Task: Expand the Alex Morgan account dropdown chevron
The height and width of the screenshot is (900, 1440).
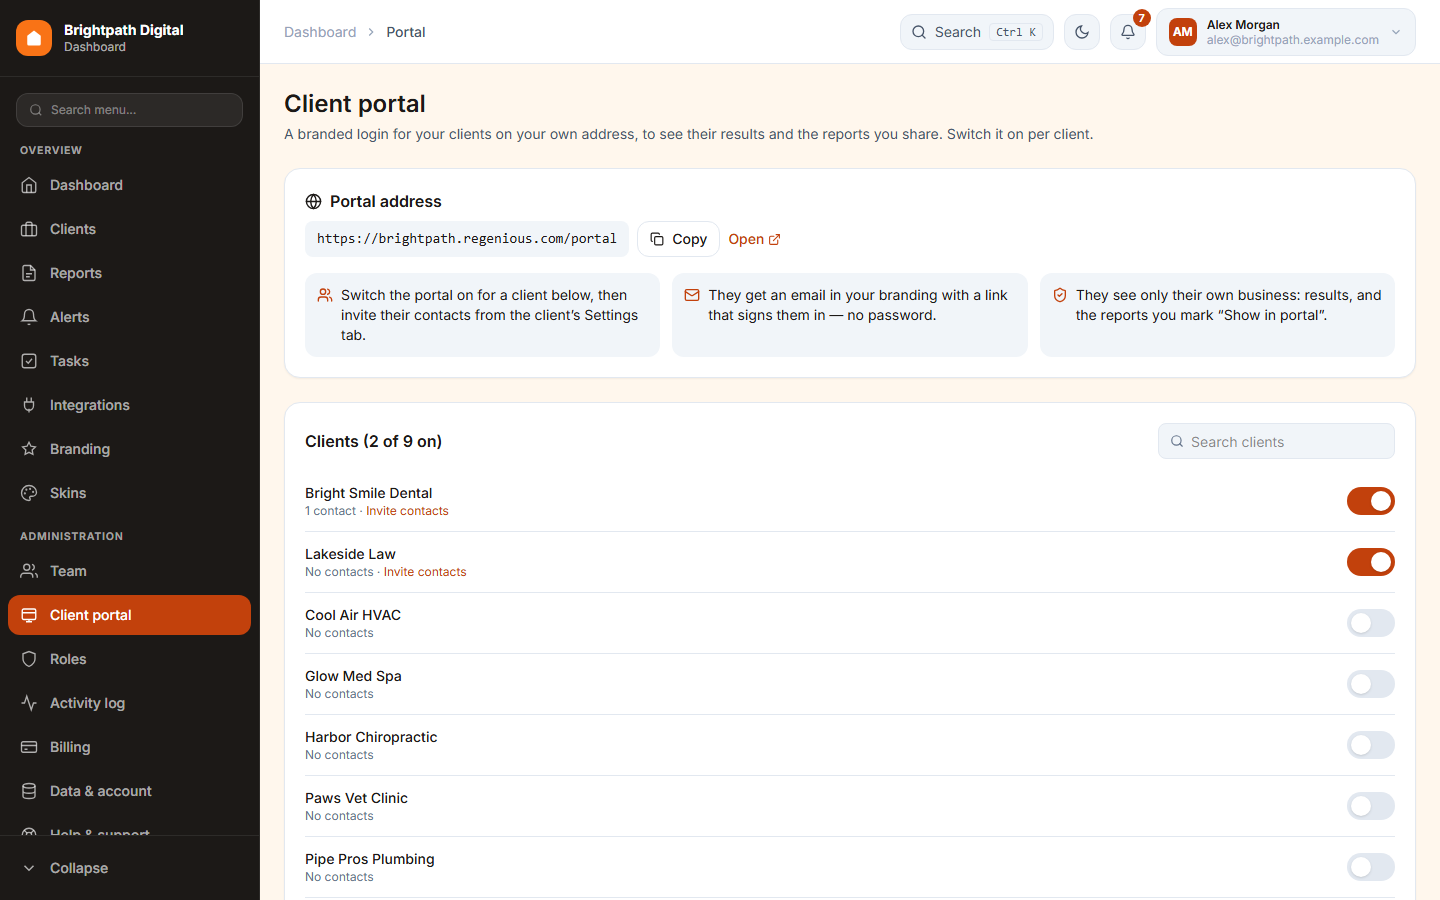Action: 1396,32
